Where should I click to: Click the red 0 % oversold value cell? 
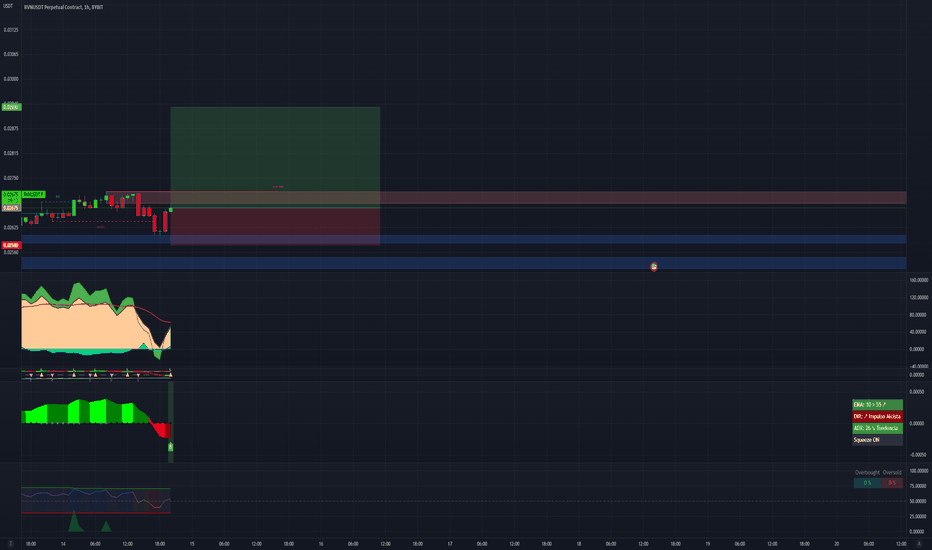(x=892, y=483)
